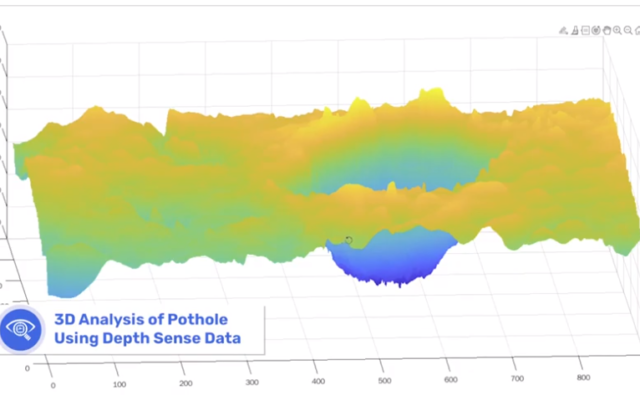Activate the Brush data tool
The image size is (640, 395).
coord(575,30)
